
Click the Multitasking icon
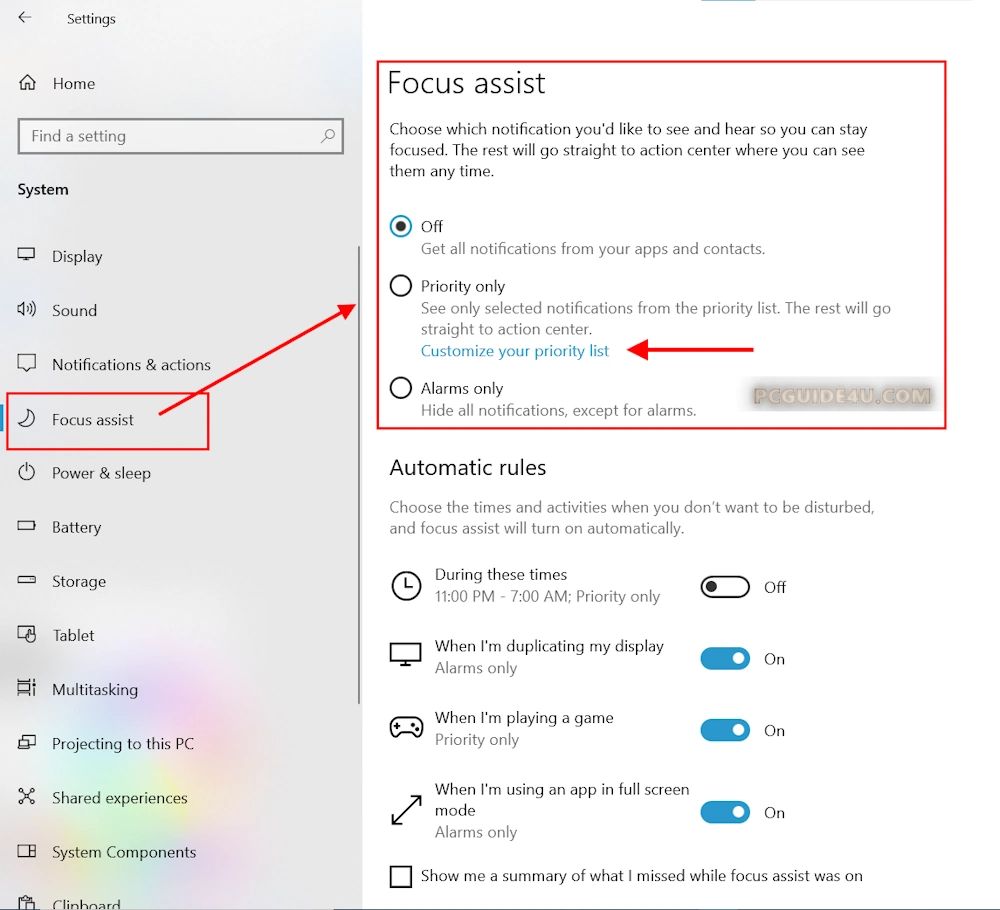tap(27, 689)
